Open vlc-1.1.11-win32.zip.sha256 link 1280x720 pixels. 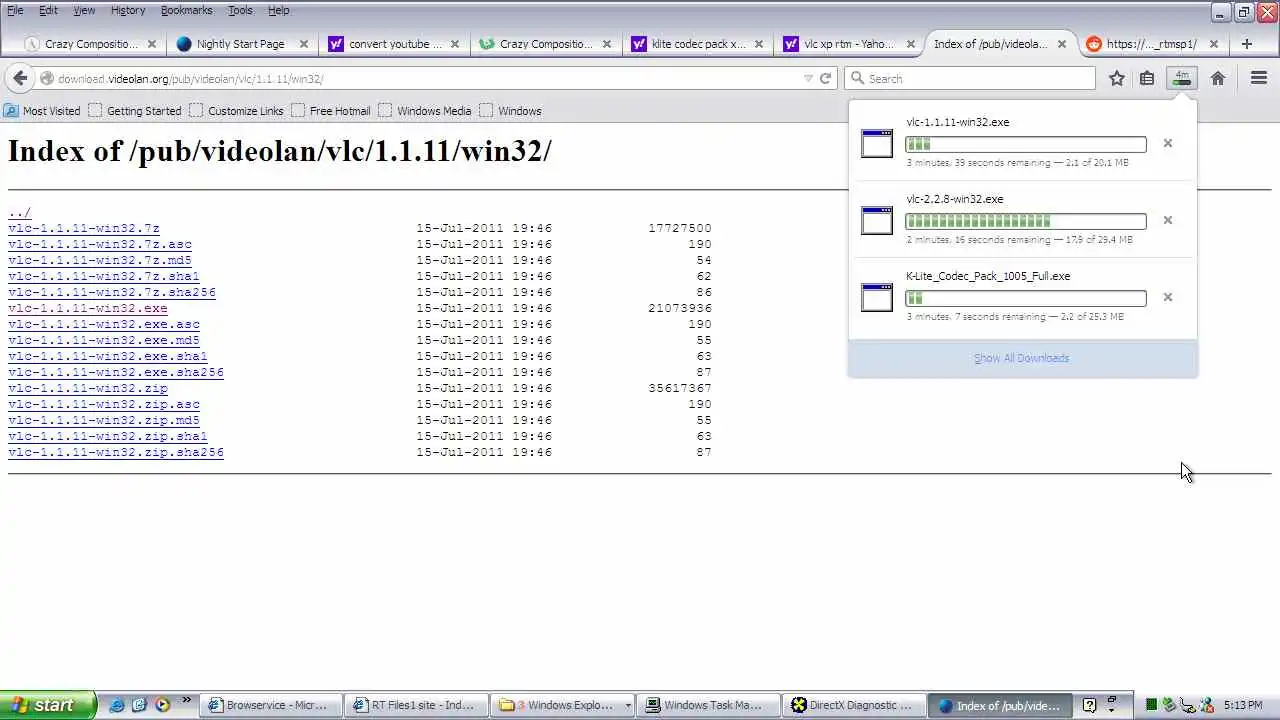click(x=116, y=452)
